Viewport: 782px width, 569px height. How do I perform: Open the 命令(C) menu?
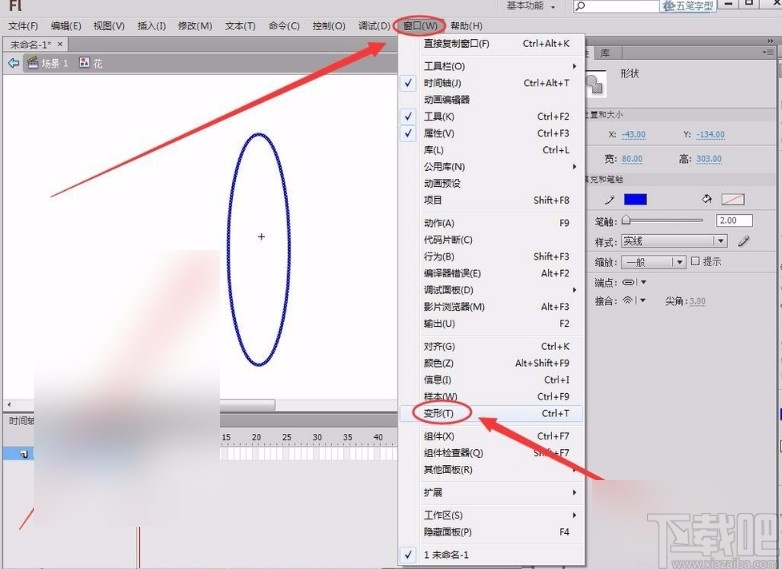tap(284, 26)
